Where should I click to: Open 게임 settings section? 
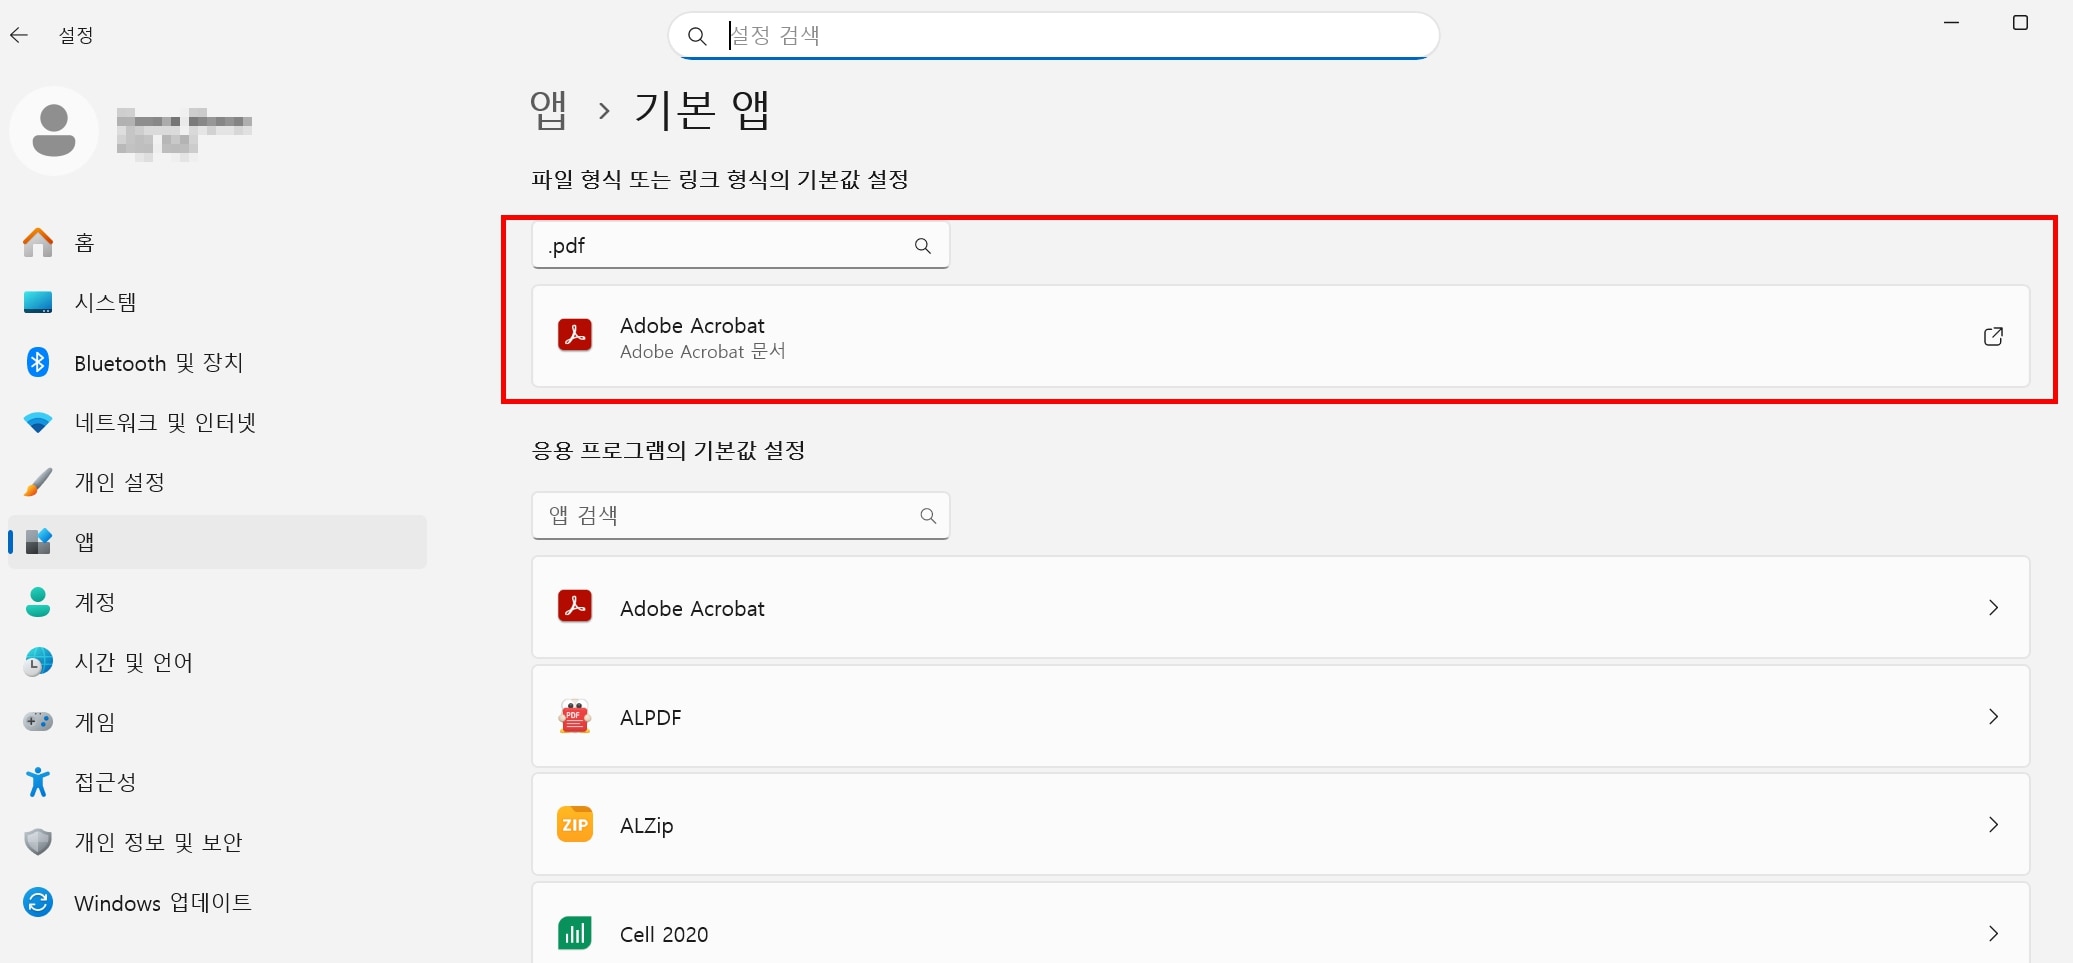tap(217, 722)
